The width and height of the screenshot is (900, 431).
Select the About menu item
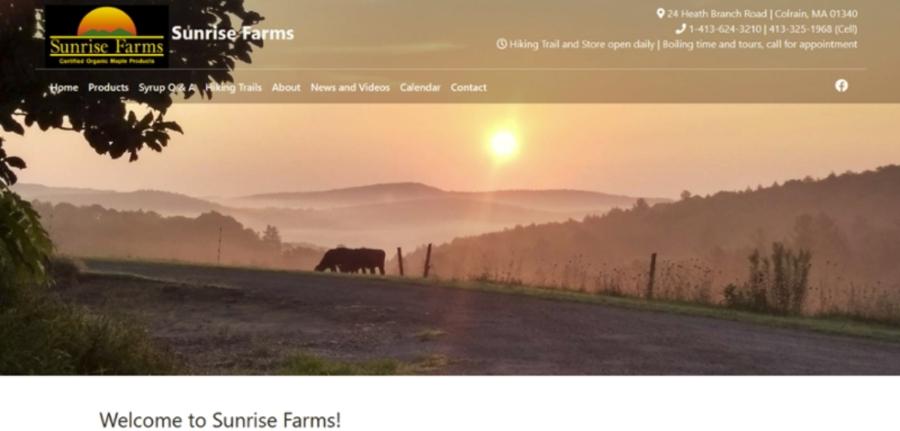click(x=286, y=87)
